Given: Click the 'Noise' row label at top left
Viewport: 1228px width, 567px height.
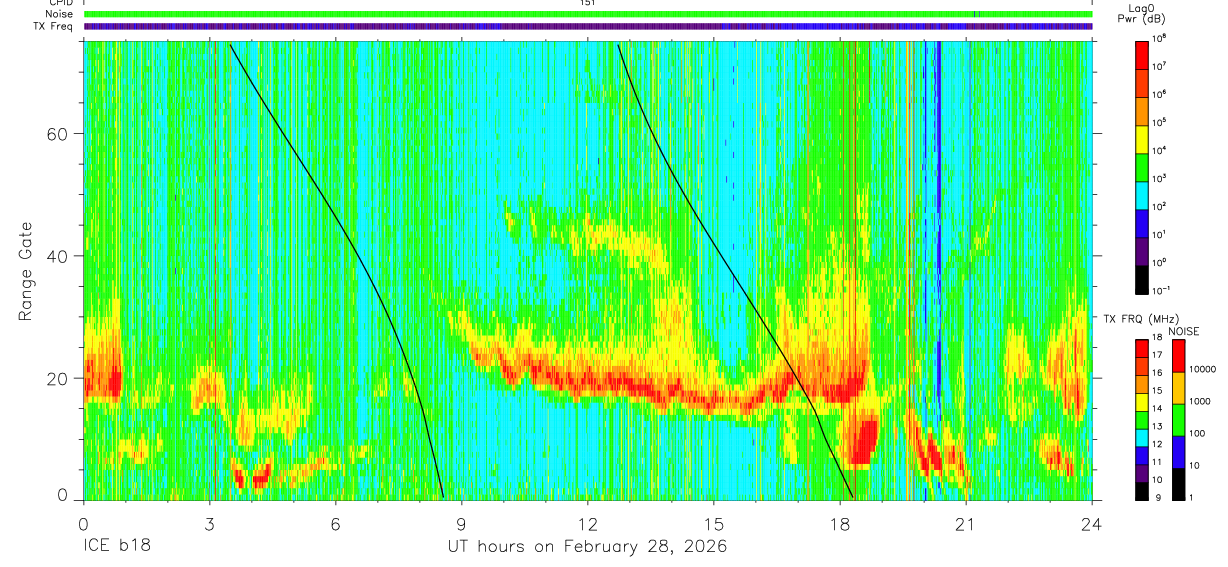Looking at the screenshot, I should click(x=60, y=15).
